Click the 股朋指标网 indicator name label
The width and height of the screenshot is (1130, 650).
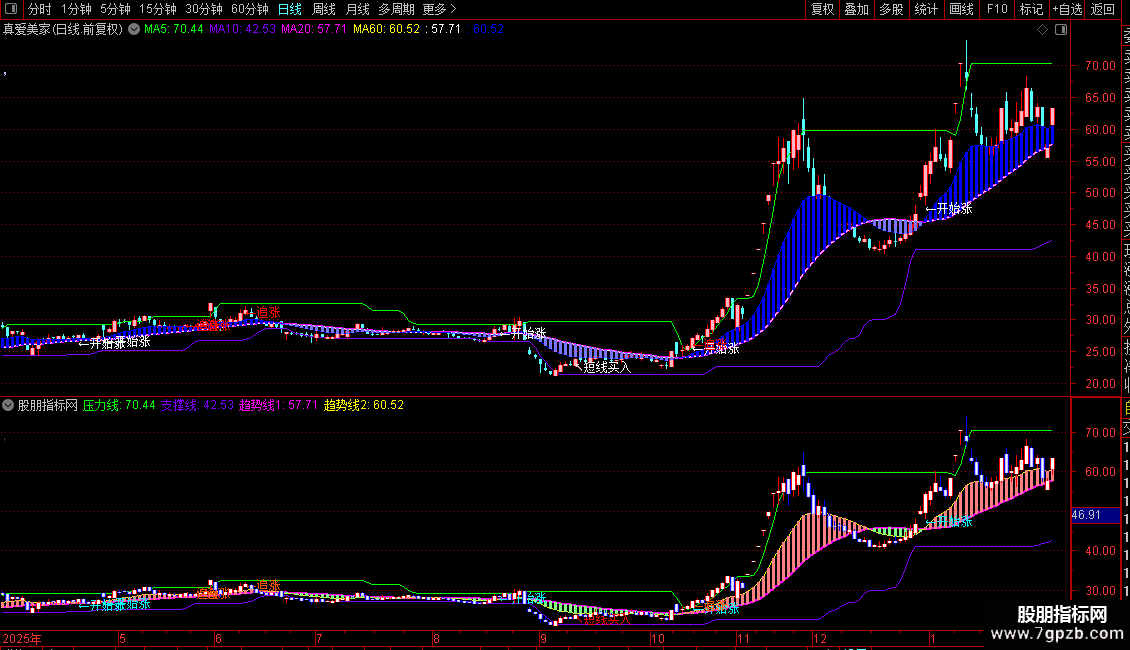tap(48, 405)
